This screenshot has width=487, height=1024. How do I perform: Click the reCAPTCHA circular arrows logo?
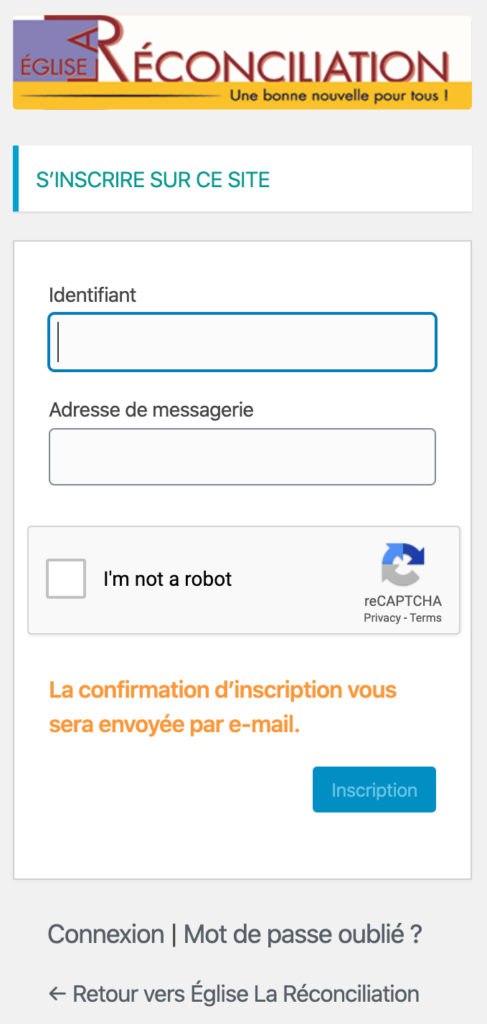point(403,564)
